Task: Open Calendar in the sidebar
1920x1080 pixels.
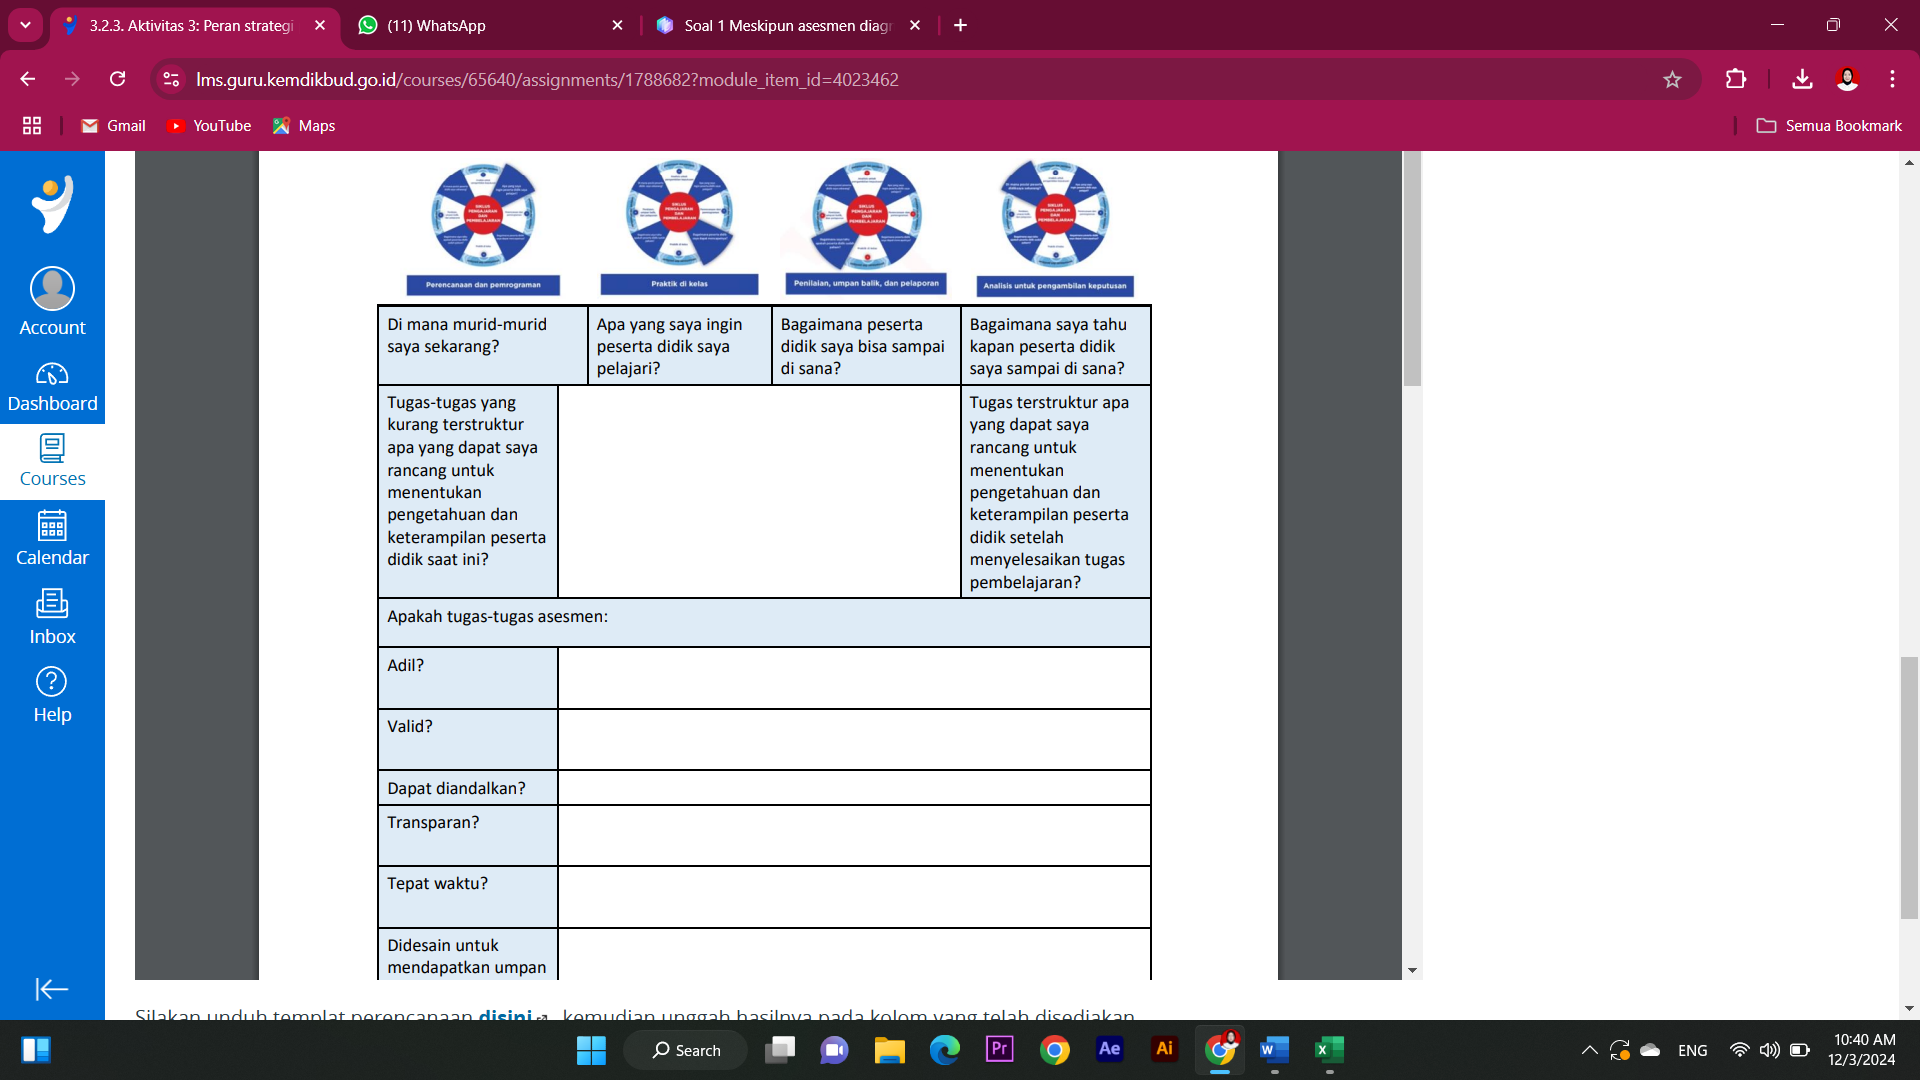Action: [52, 539]
